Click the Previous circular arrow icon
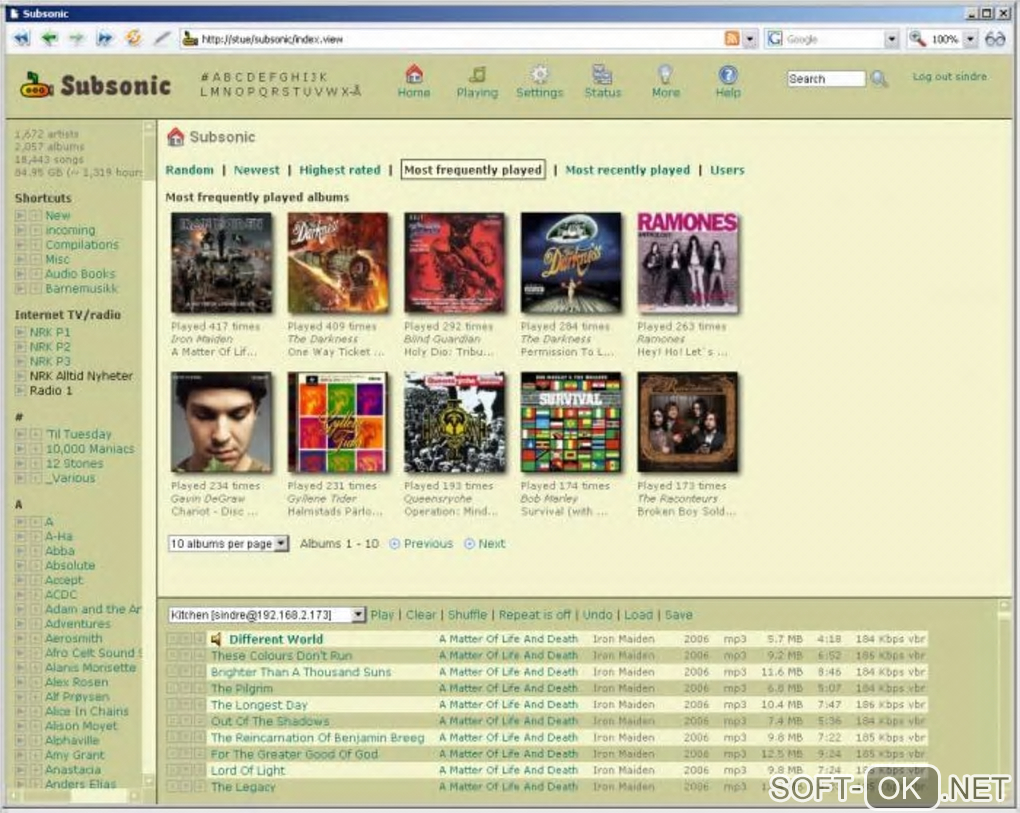 [x=394, y=544]
